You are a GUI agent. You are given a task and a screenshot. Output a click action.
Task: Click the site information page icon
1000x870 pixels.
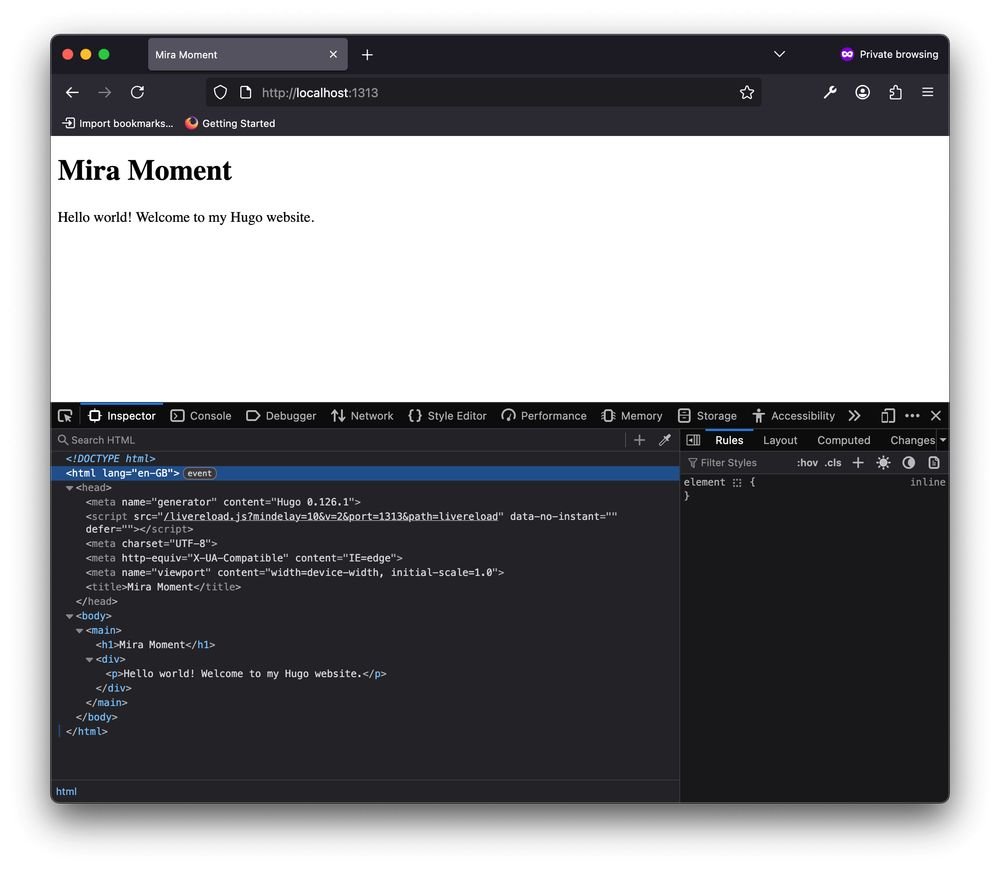click(x=246, y=92)
